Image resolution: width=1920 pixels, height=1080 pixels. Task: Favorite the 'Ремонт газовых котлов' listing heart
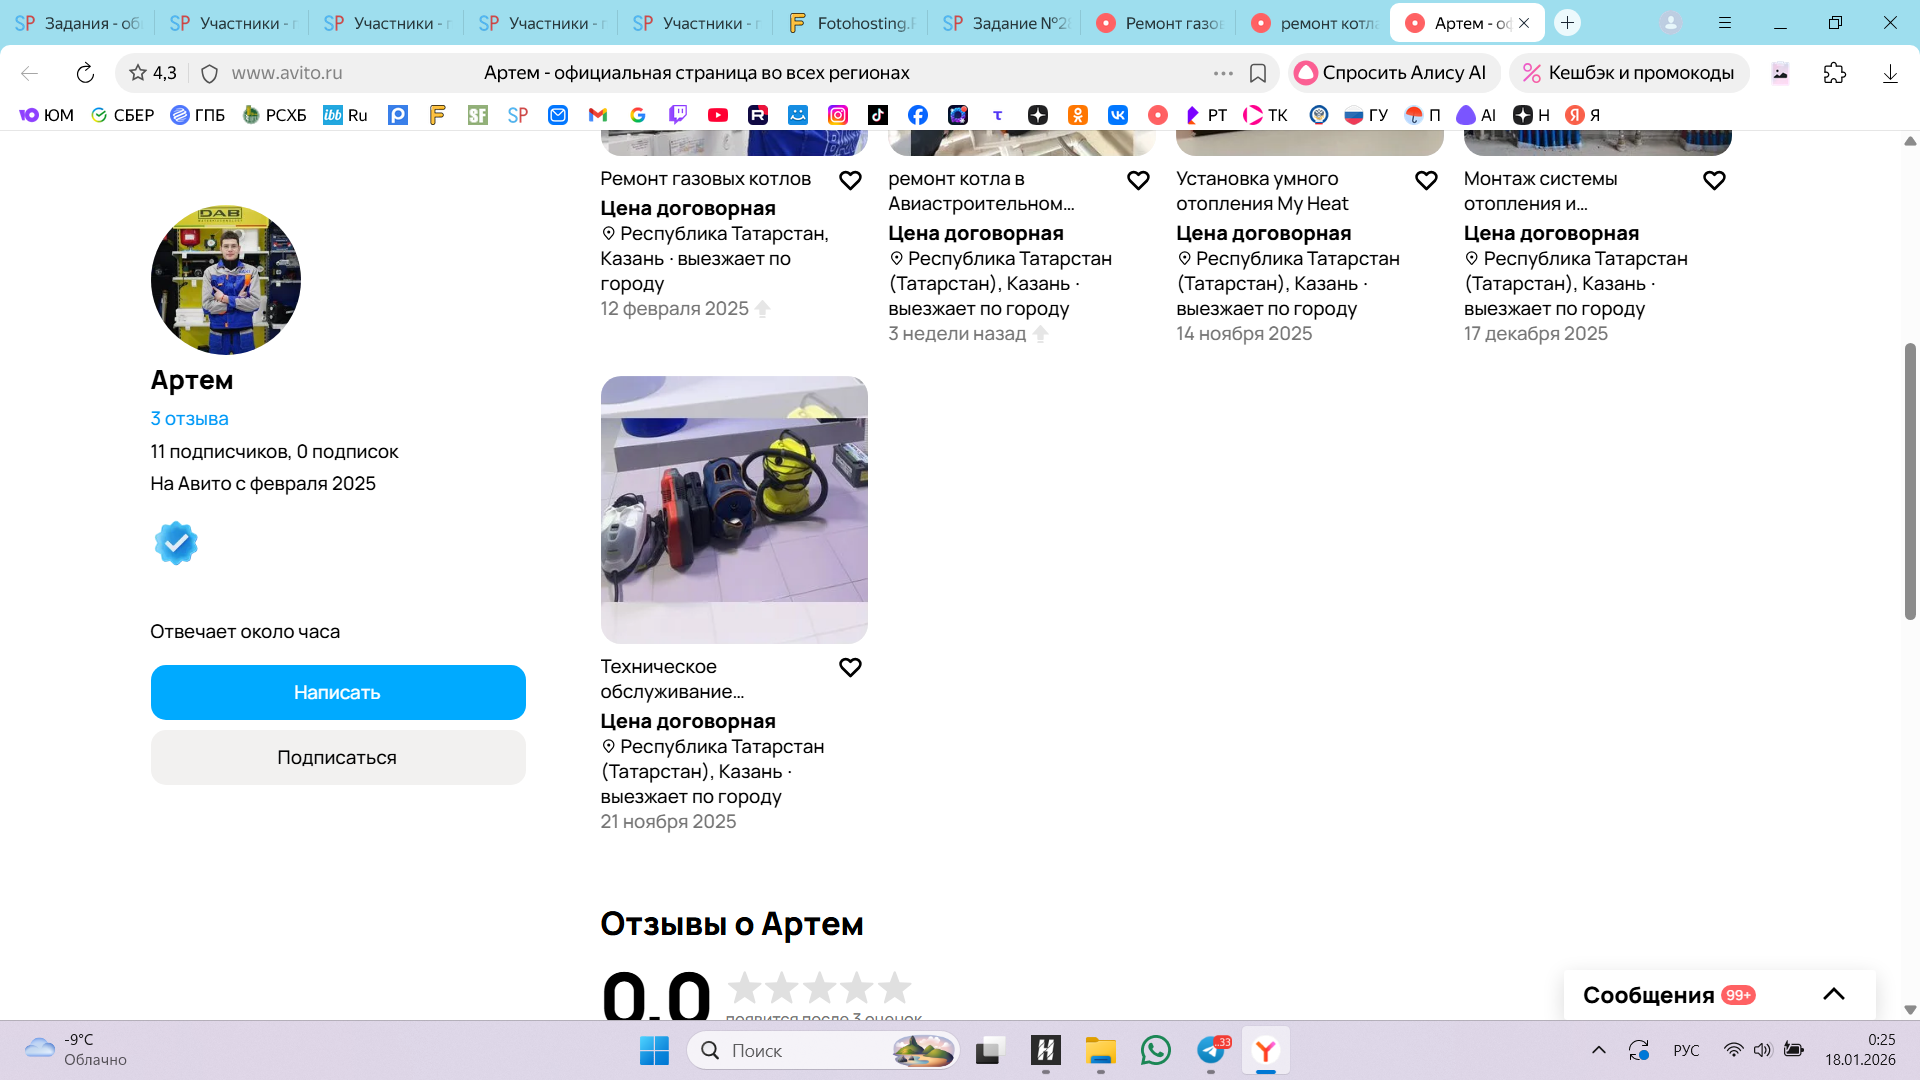850,181
